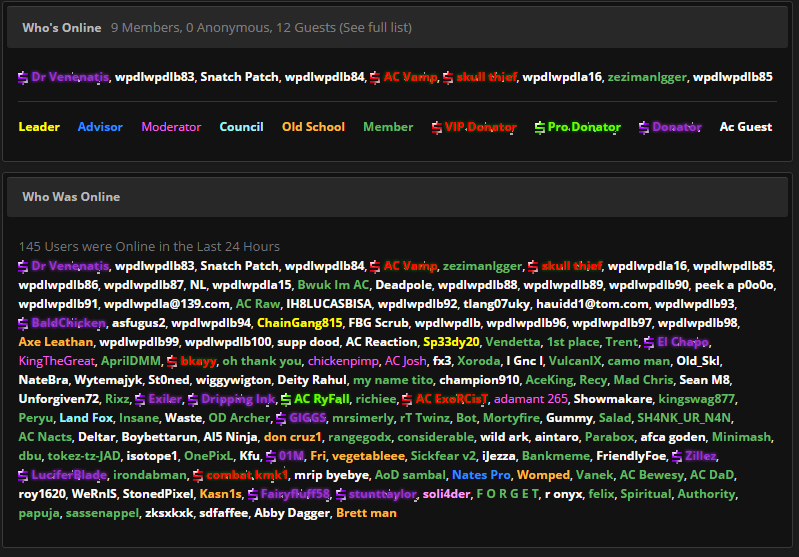Open zezimanlgger profile in Who's Online

647,77
